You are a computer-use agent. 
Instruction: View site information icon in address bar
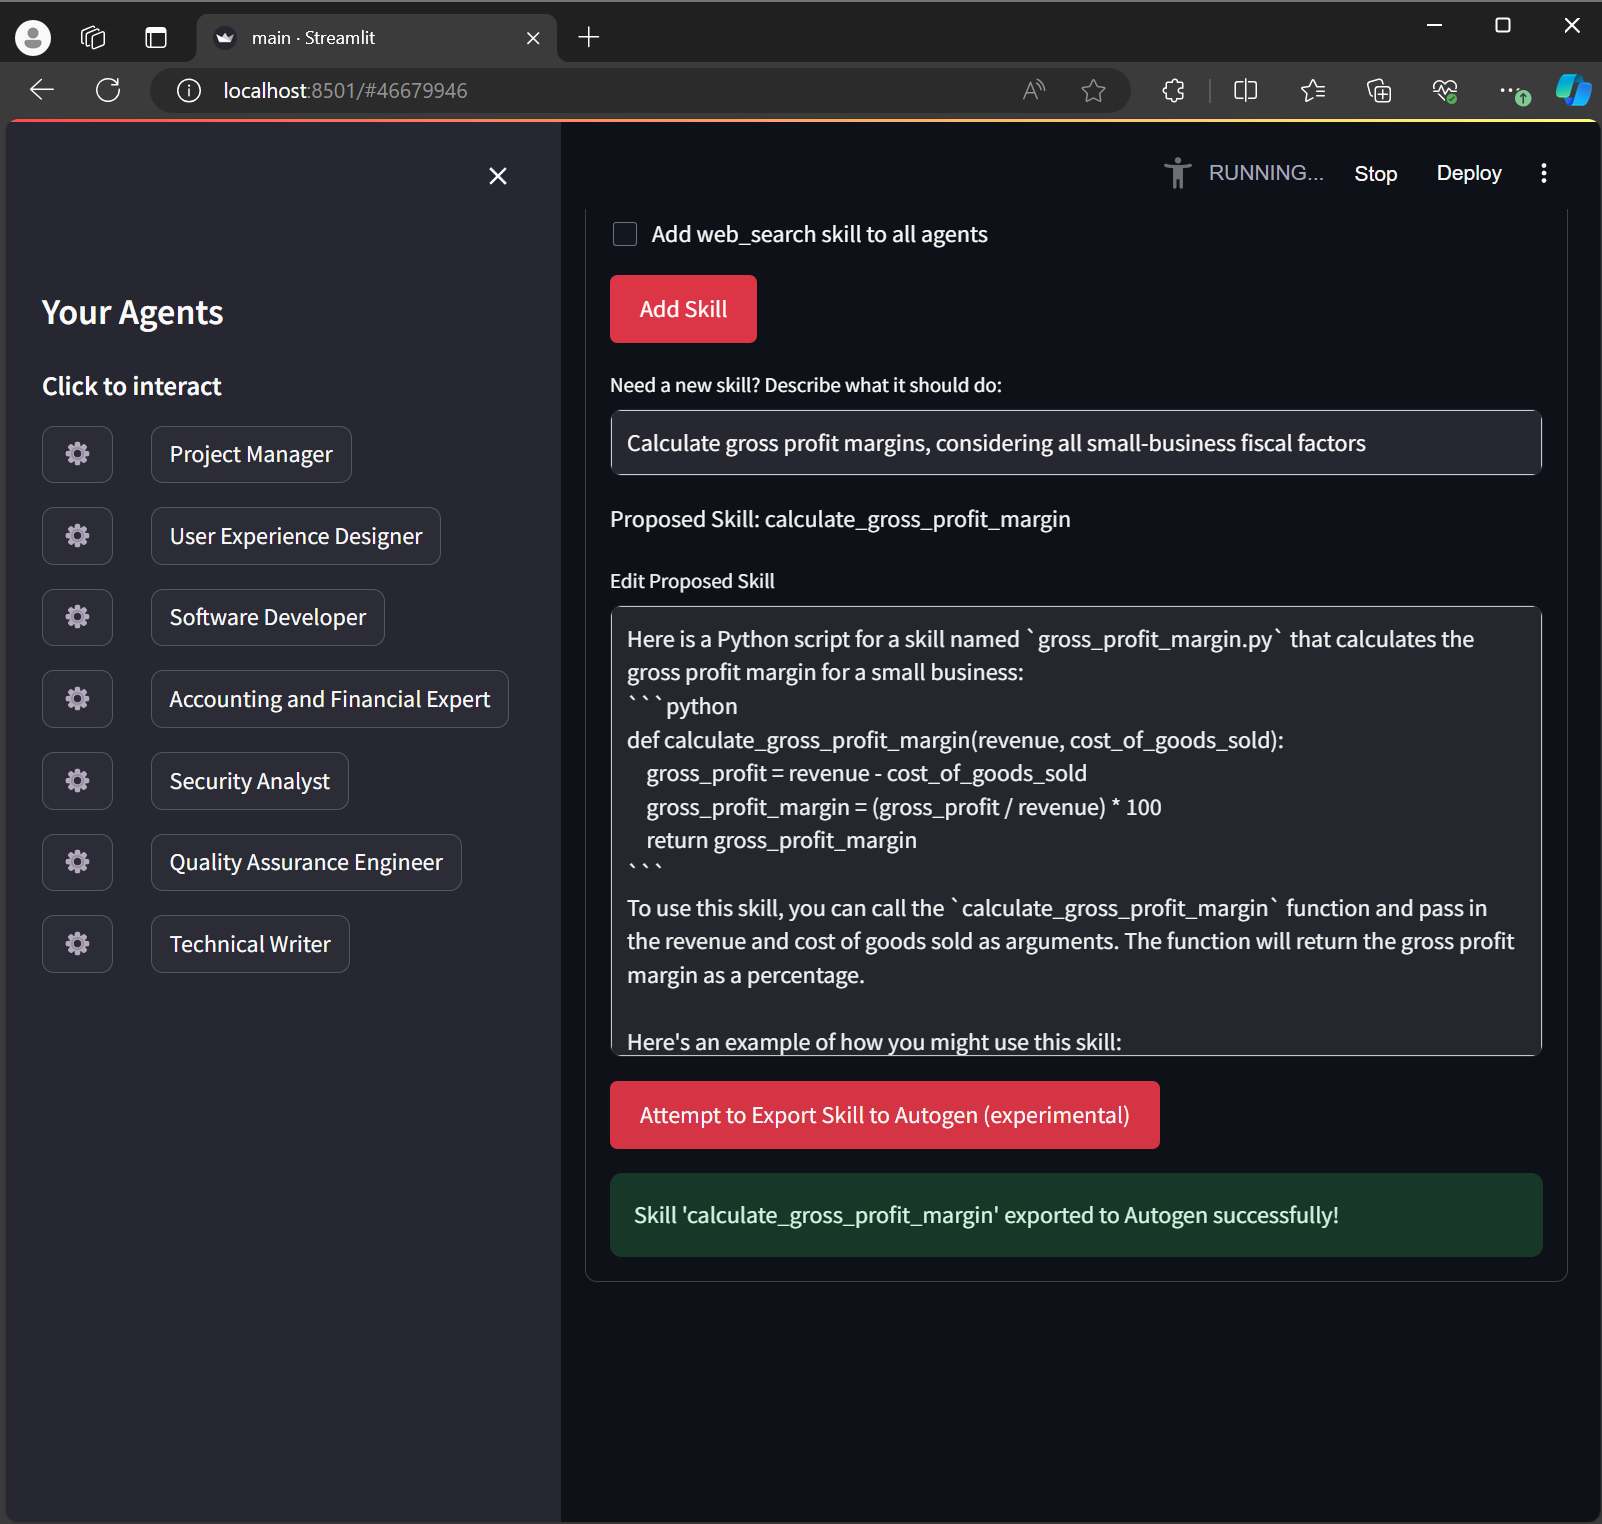tap(189, 91)
